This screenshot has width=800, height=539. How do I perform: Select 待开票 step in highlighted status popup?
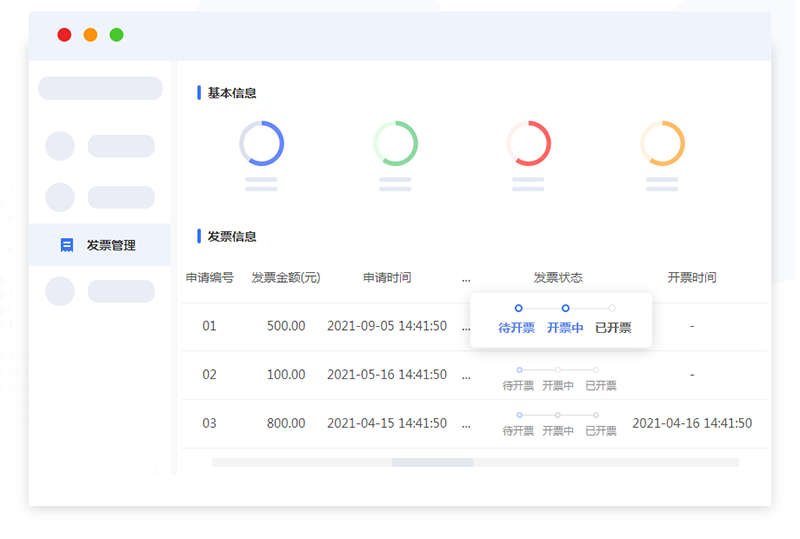coord(516,327)
